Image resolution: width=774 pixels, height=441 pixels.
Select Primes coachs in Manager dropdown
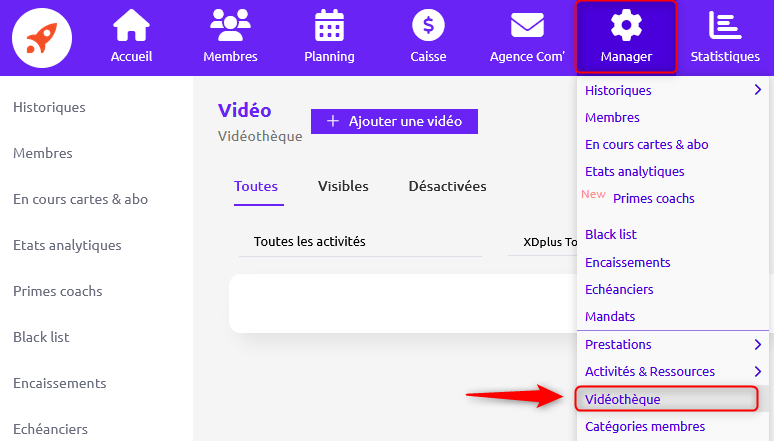[x=654, y=199]
